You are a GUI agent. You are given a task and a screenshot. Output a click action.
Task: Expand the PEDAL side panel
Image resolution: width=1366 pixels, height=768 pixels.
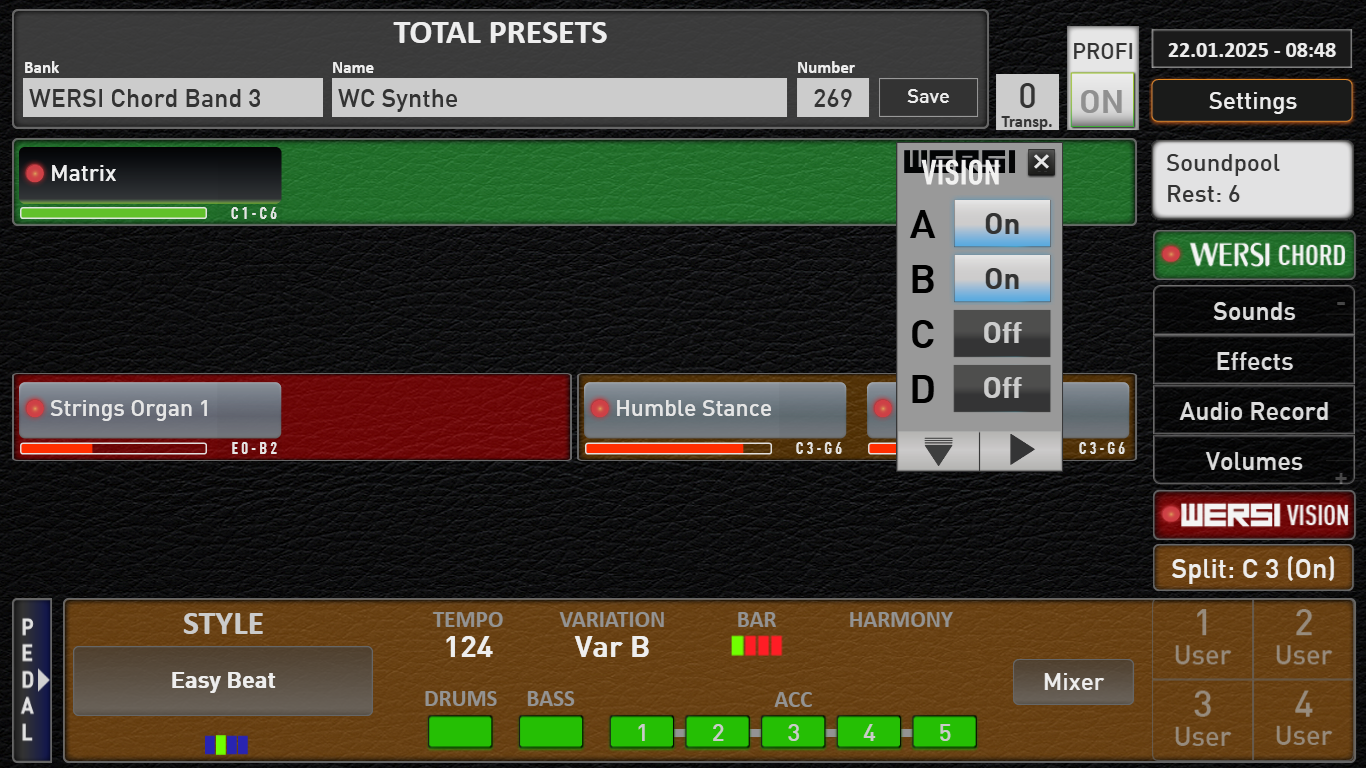pyautogui.click(x=31, y=681)
